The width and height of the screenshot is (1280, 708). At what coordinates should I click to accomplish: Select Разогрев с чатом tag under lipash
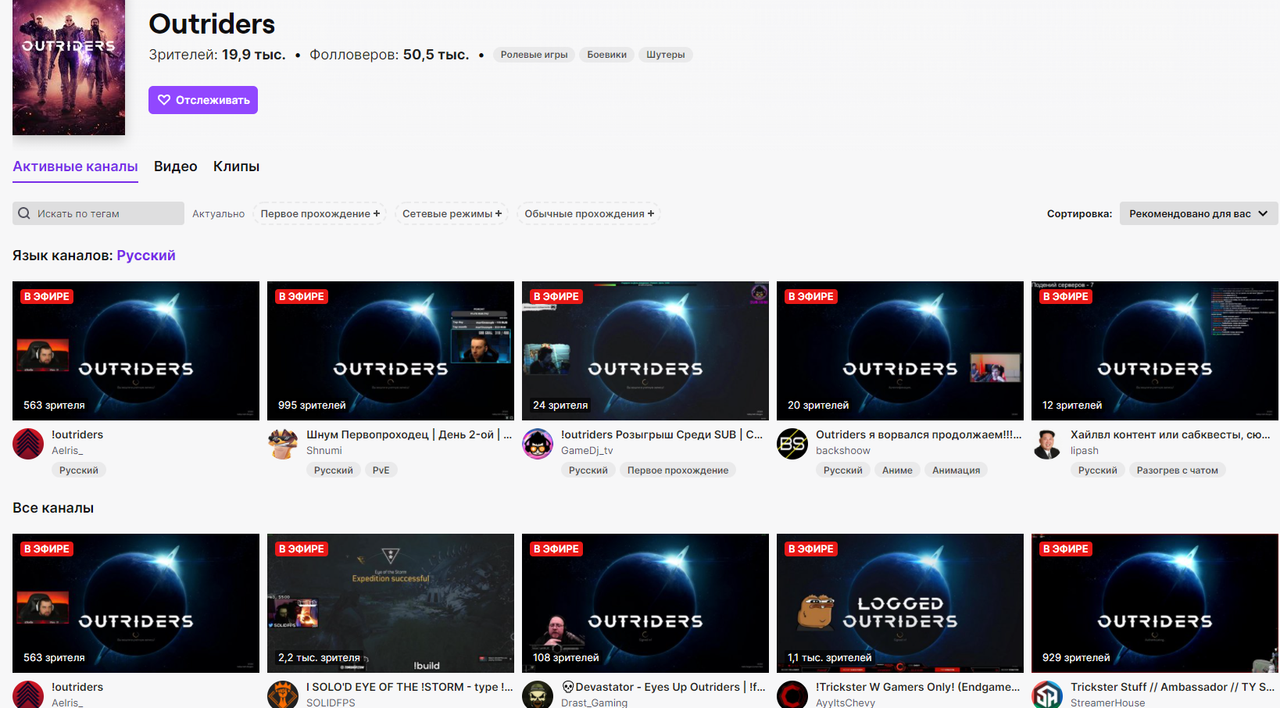click(1177, 470)
